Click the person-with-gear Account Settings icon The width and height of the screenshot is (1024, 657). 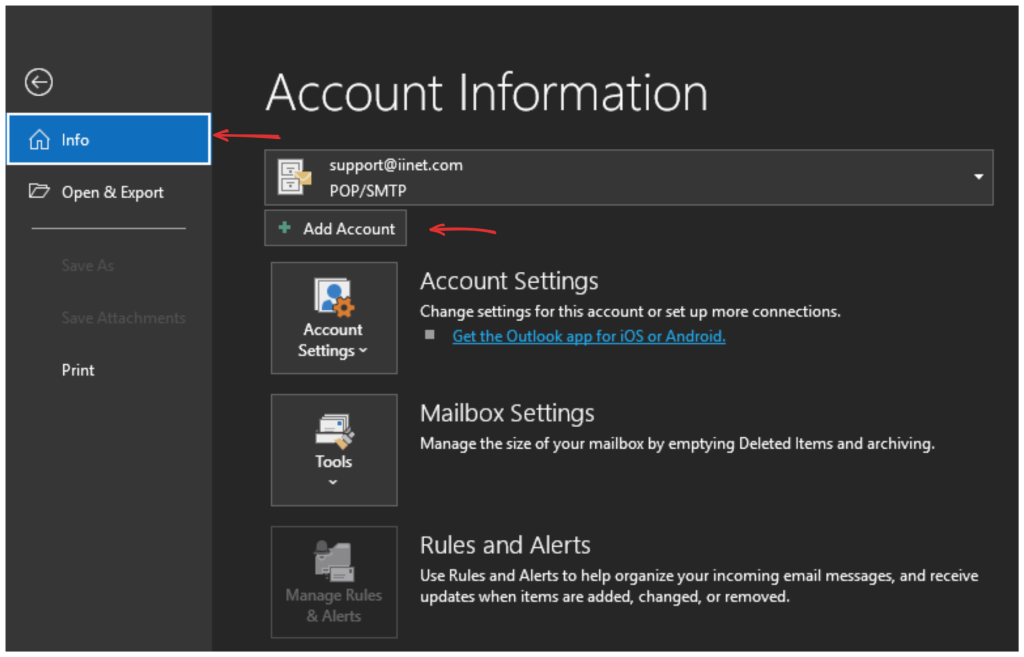333,298
